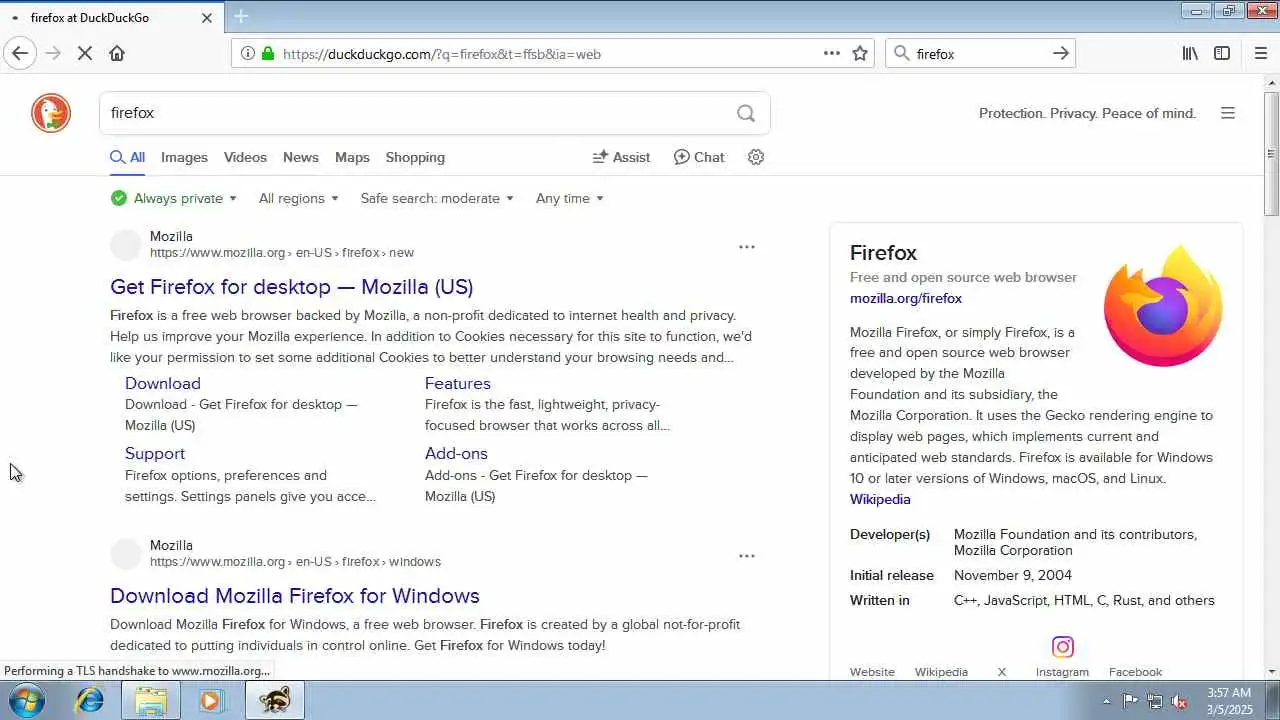The height and width of the screenshot is (720, 1280).
Task: Open Windows Explorer folder on taskbar
Action: coord(151,700)
